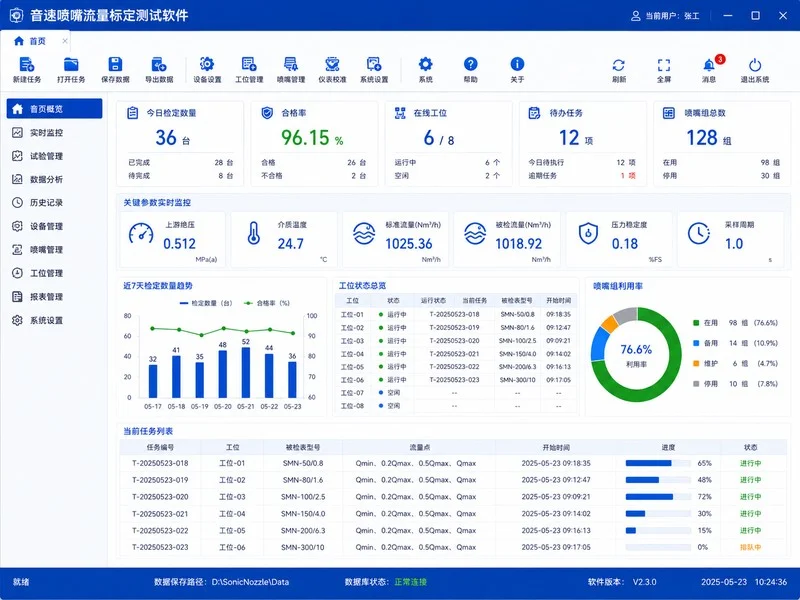The width and height of the screenshot is (800, 600).
Task: Click the 合格率 shield icon
Action: pyautogui.click(x=267, y=113)
